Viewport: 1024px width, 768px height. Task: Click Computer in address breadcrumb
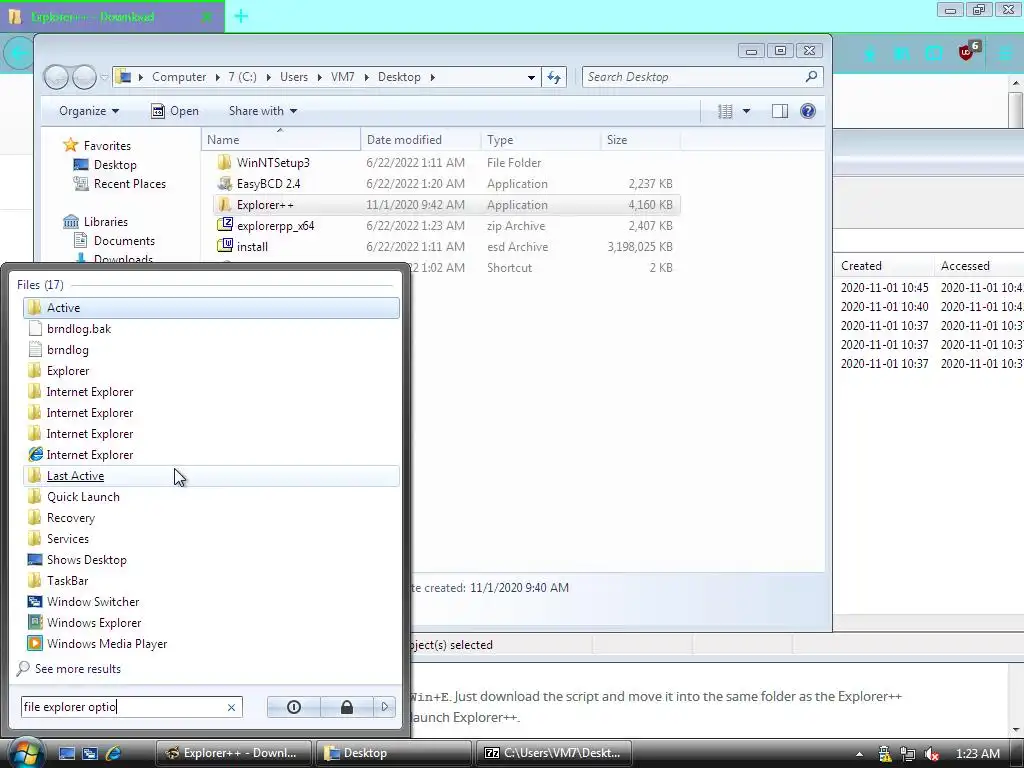pos(179,77)
